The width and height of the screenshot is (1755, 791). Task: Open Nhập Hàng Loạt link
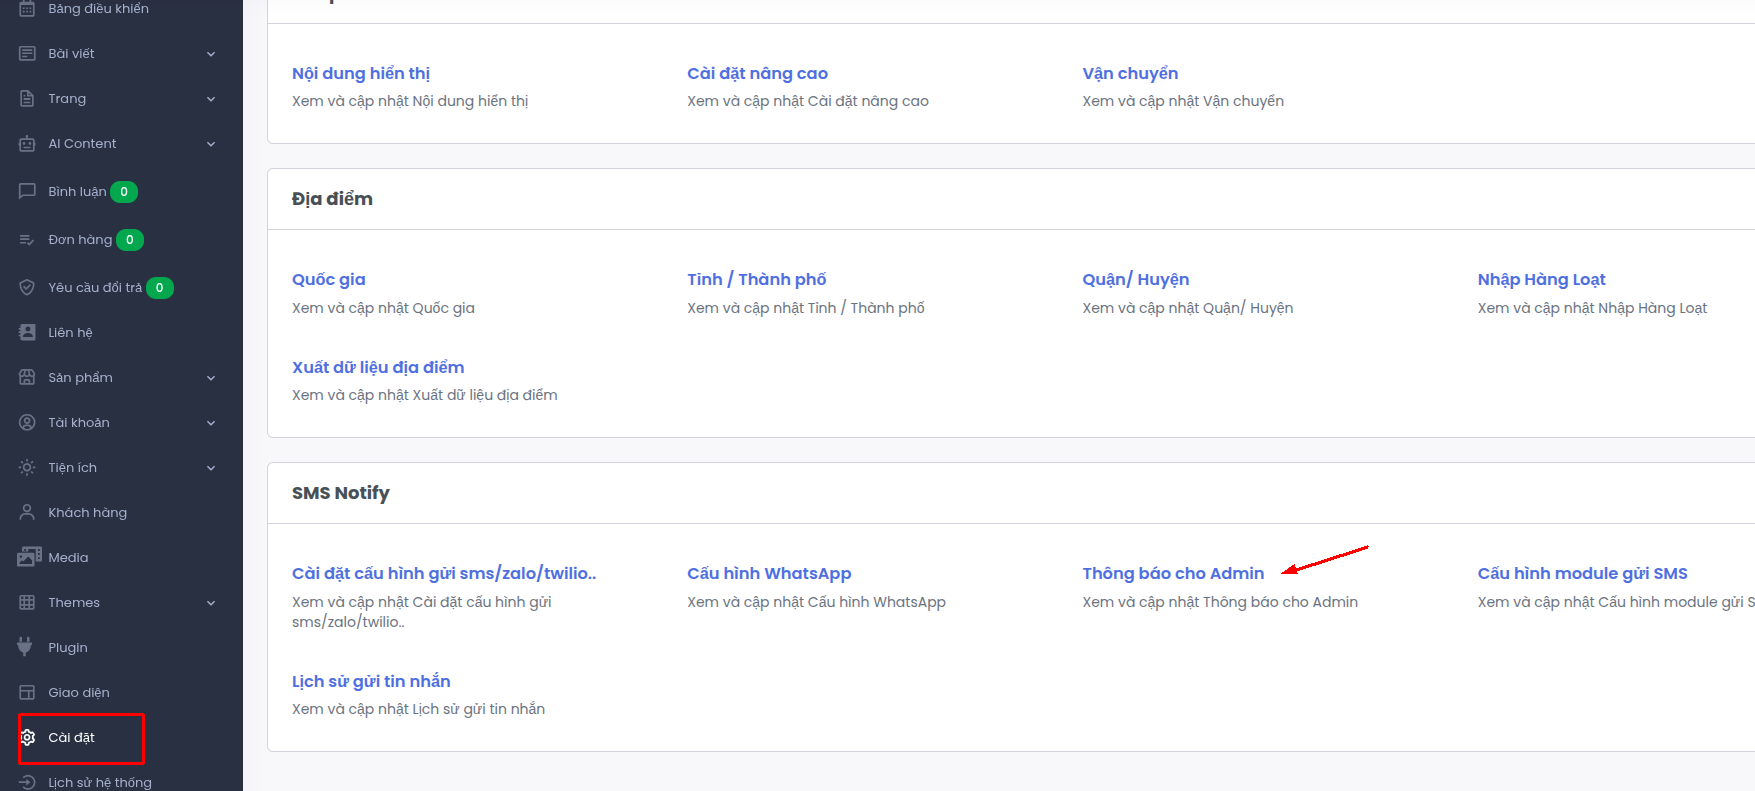click(x=1541, y=280)
